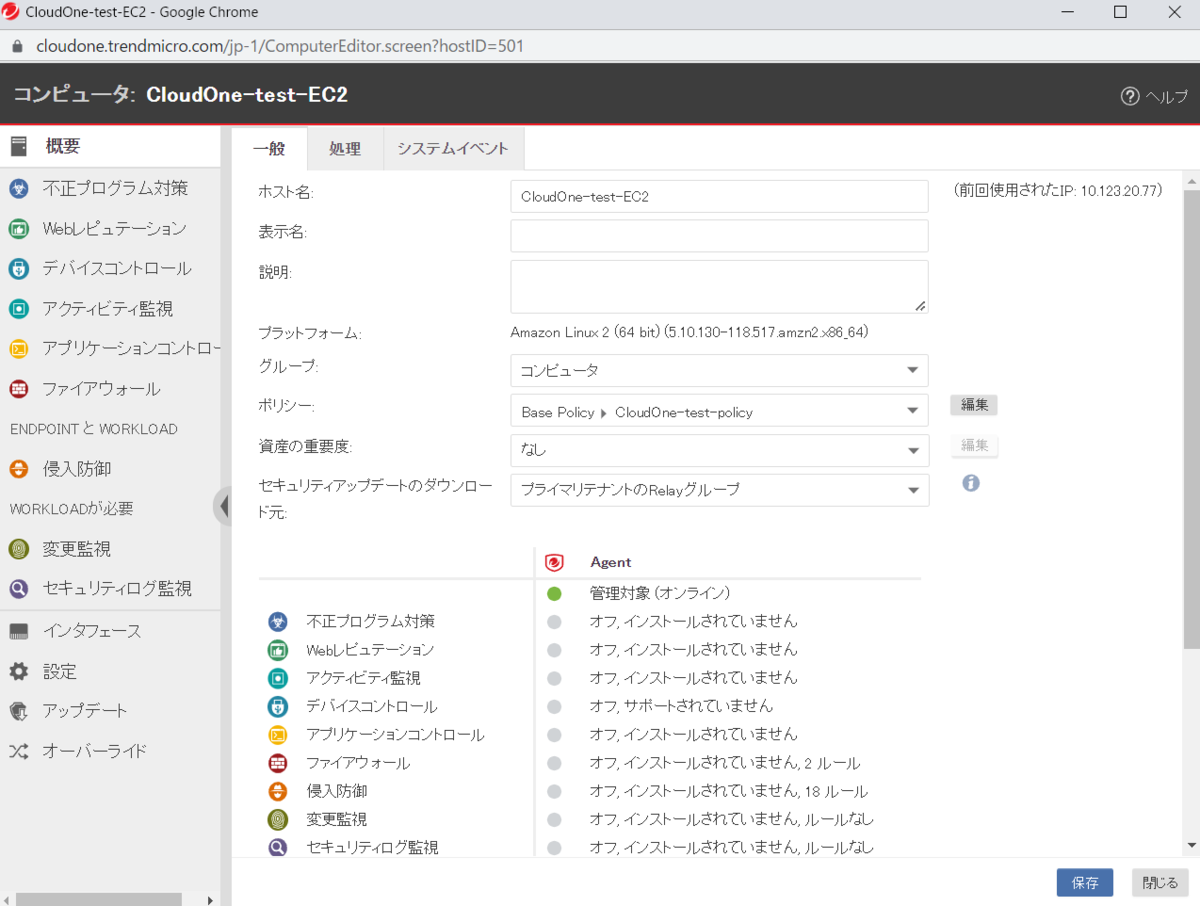The height and width of the screenshot is (906, 1200).
Task: Click アプリケーションコントロール icon in the status table
Action: (278, 734)
